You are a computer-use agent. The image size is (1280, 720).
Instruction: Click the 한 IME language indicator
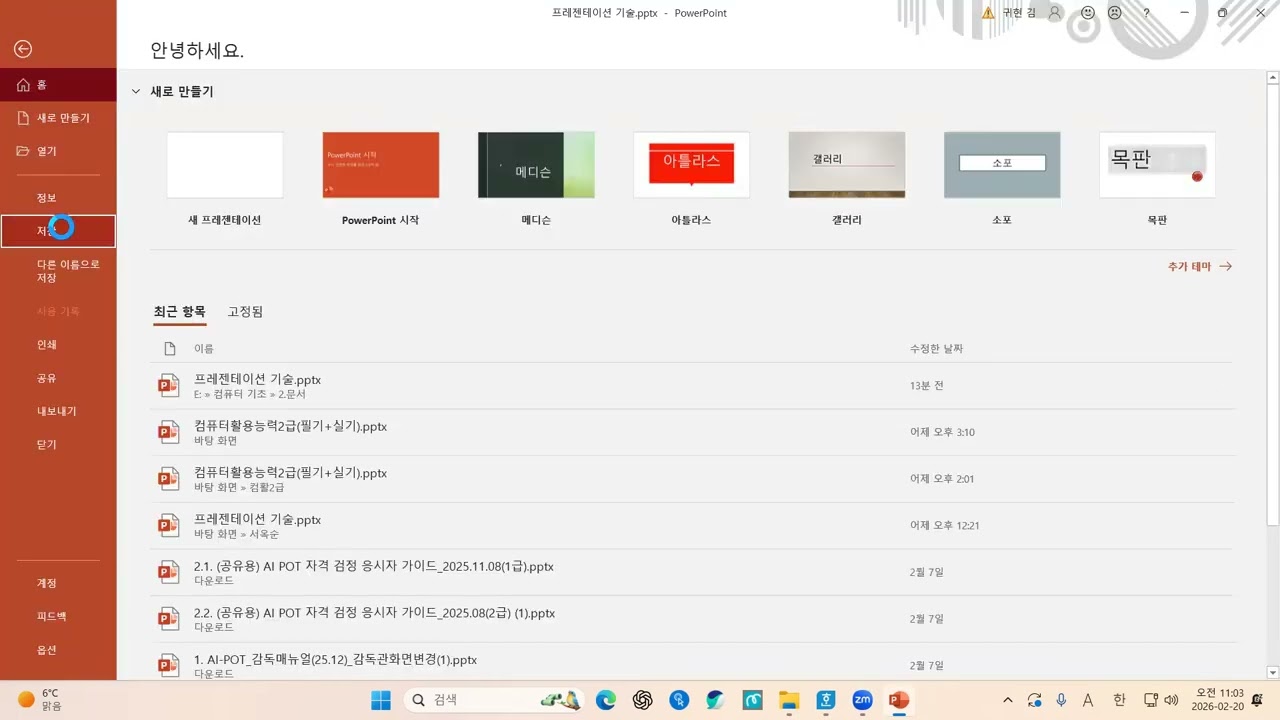pos(1119,700)
